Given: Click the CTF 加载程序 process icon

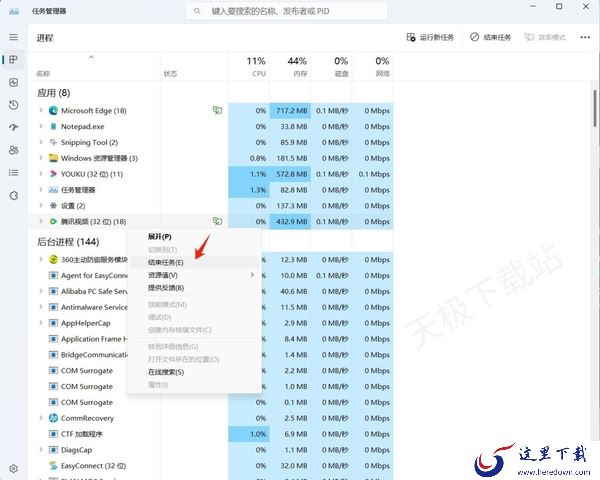Looking at the screenshot, I should pyautogui.click(x=53, y=434).
